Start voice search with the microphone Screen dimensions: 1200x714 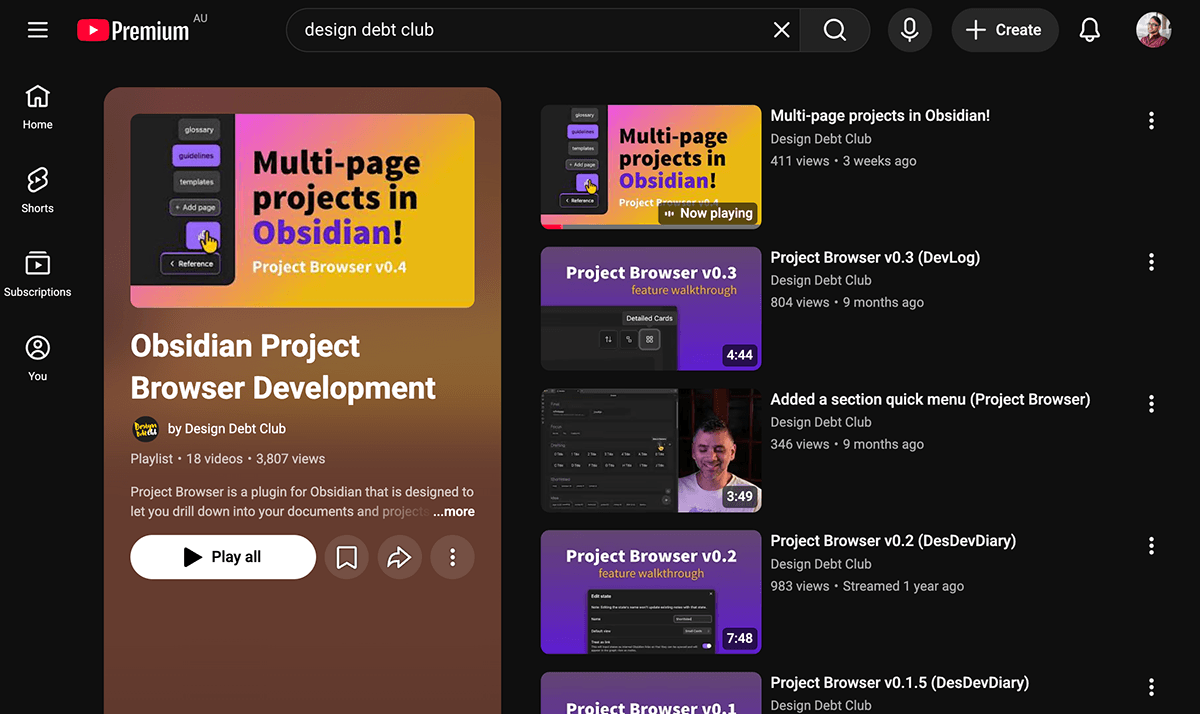click(x=909, y=30)
